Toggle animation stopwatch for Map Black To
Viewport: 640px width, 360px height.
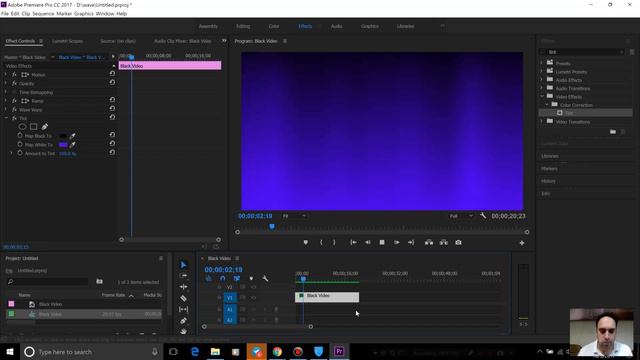coord(20,136)
